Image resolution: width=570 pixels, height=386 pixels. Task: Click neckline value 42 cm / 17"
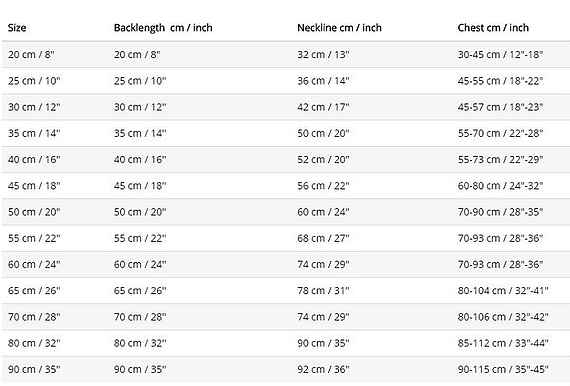(323, 107)
